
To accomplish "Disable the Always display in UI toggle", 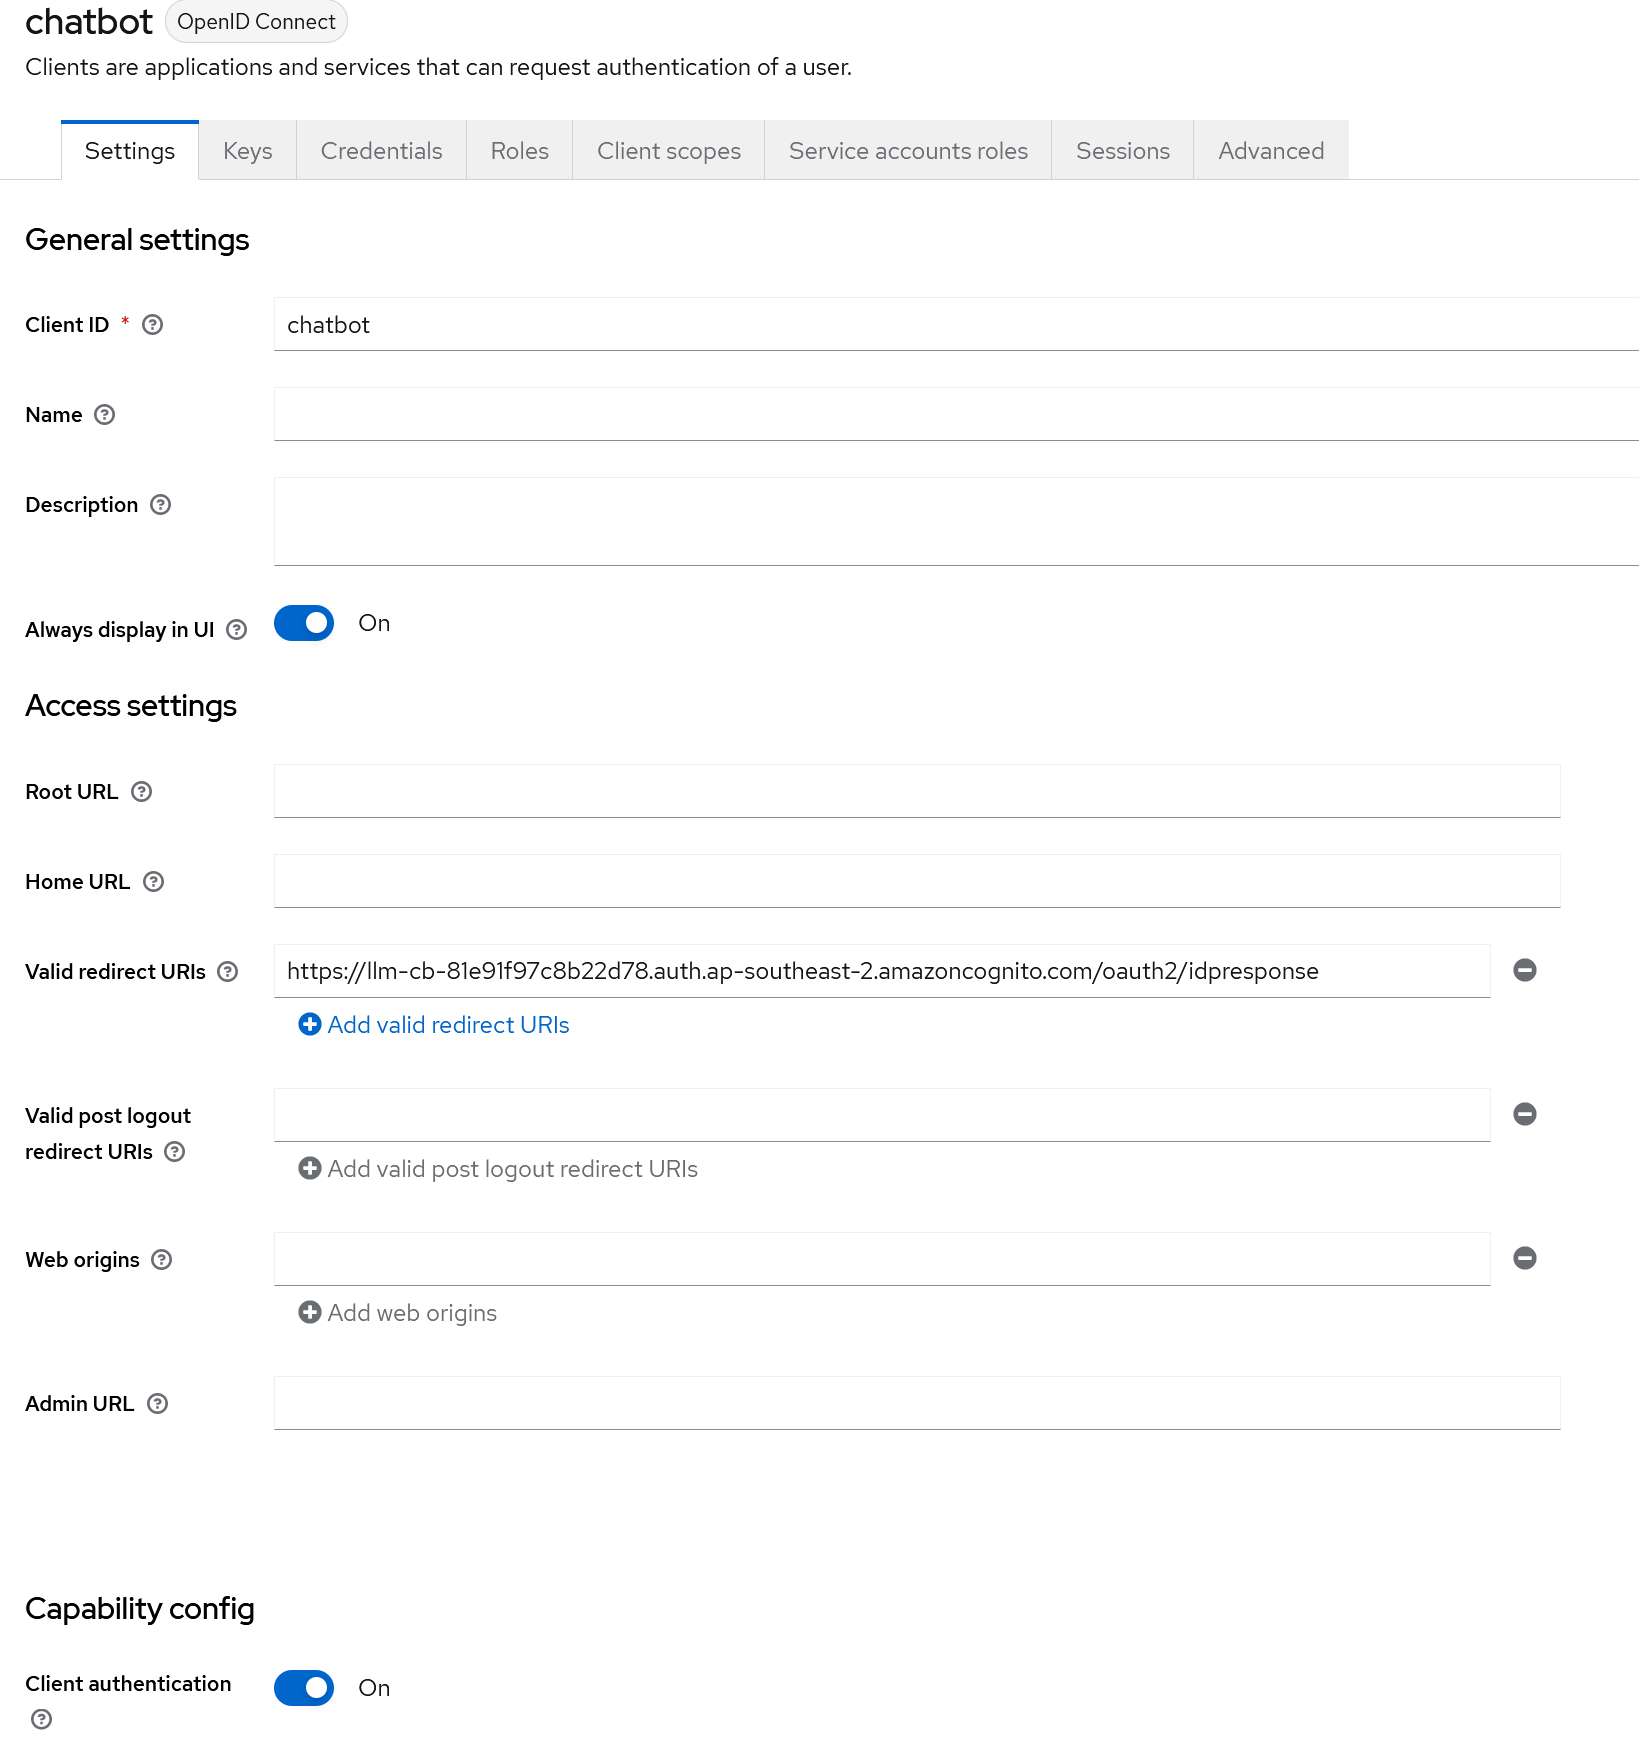I will 303,623.
